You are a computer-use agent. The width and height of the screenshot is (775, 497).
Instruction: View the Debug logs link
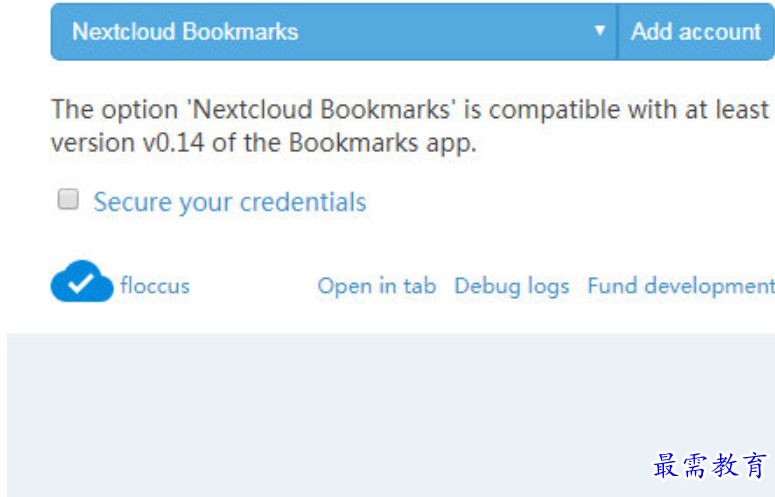point(512,287)
